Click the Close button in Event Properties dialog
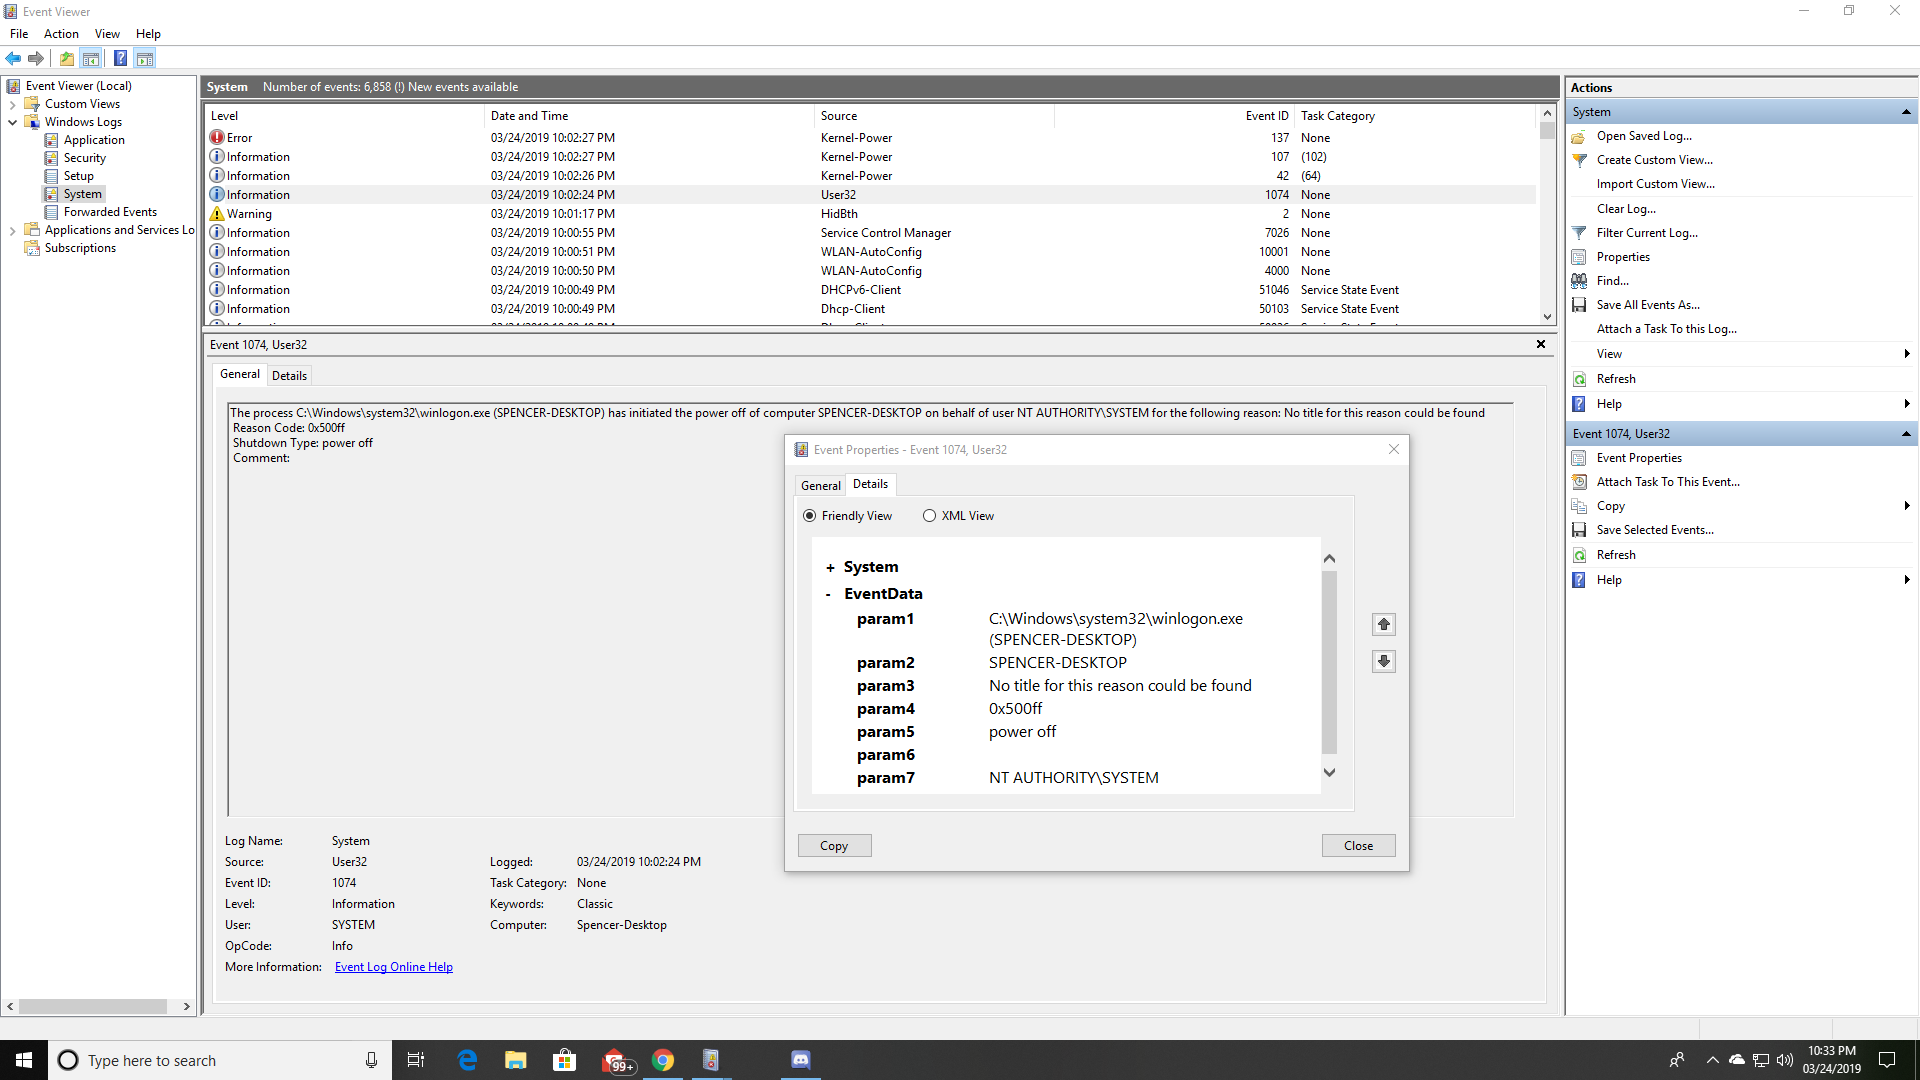The image size is (1920, 1080). [1358, 846]
